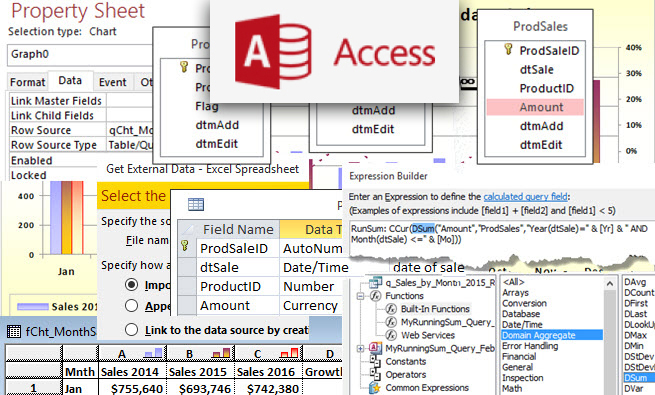Select row header 1 in the datasheet
This screenshot has width=655, height=395.
33,388
